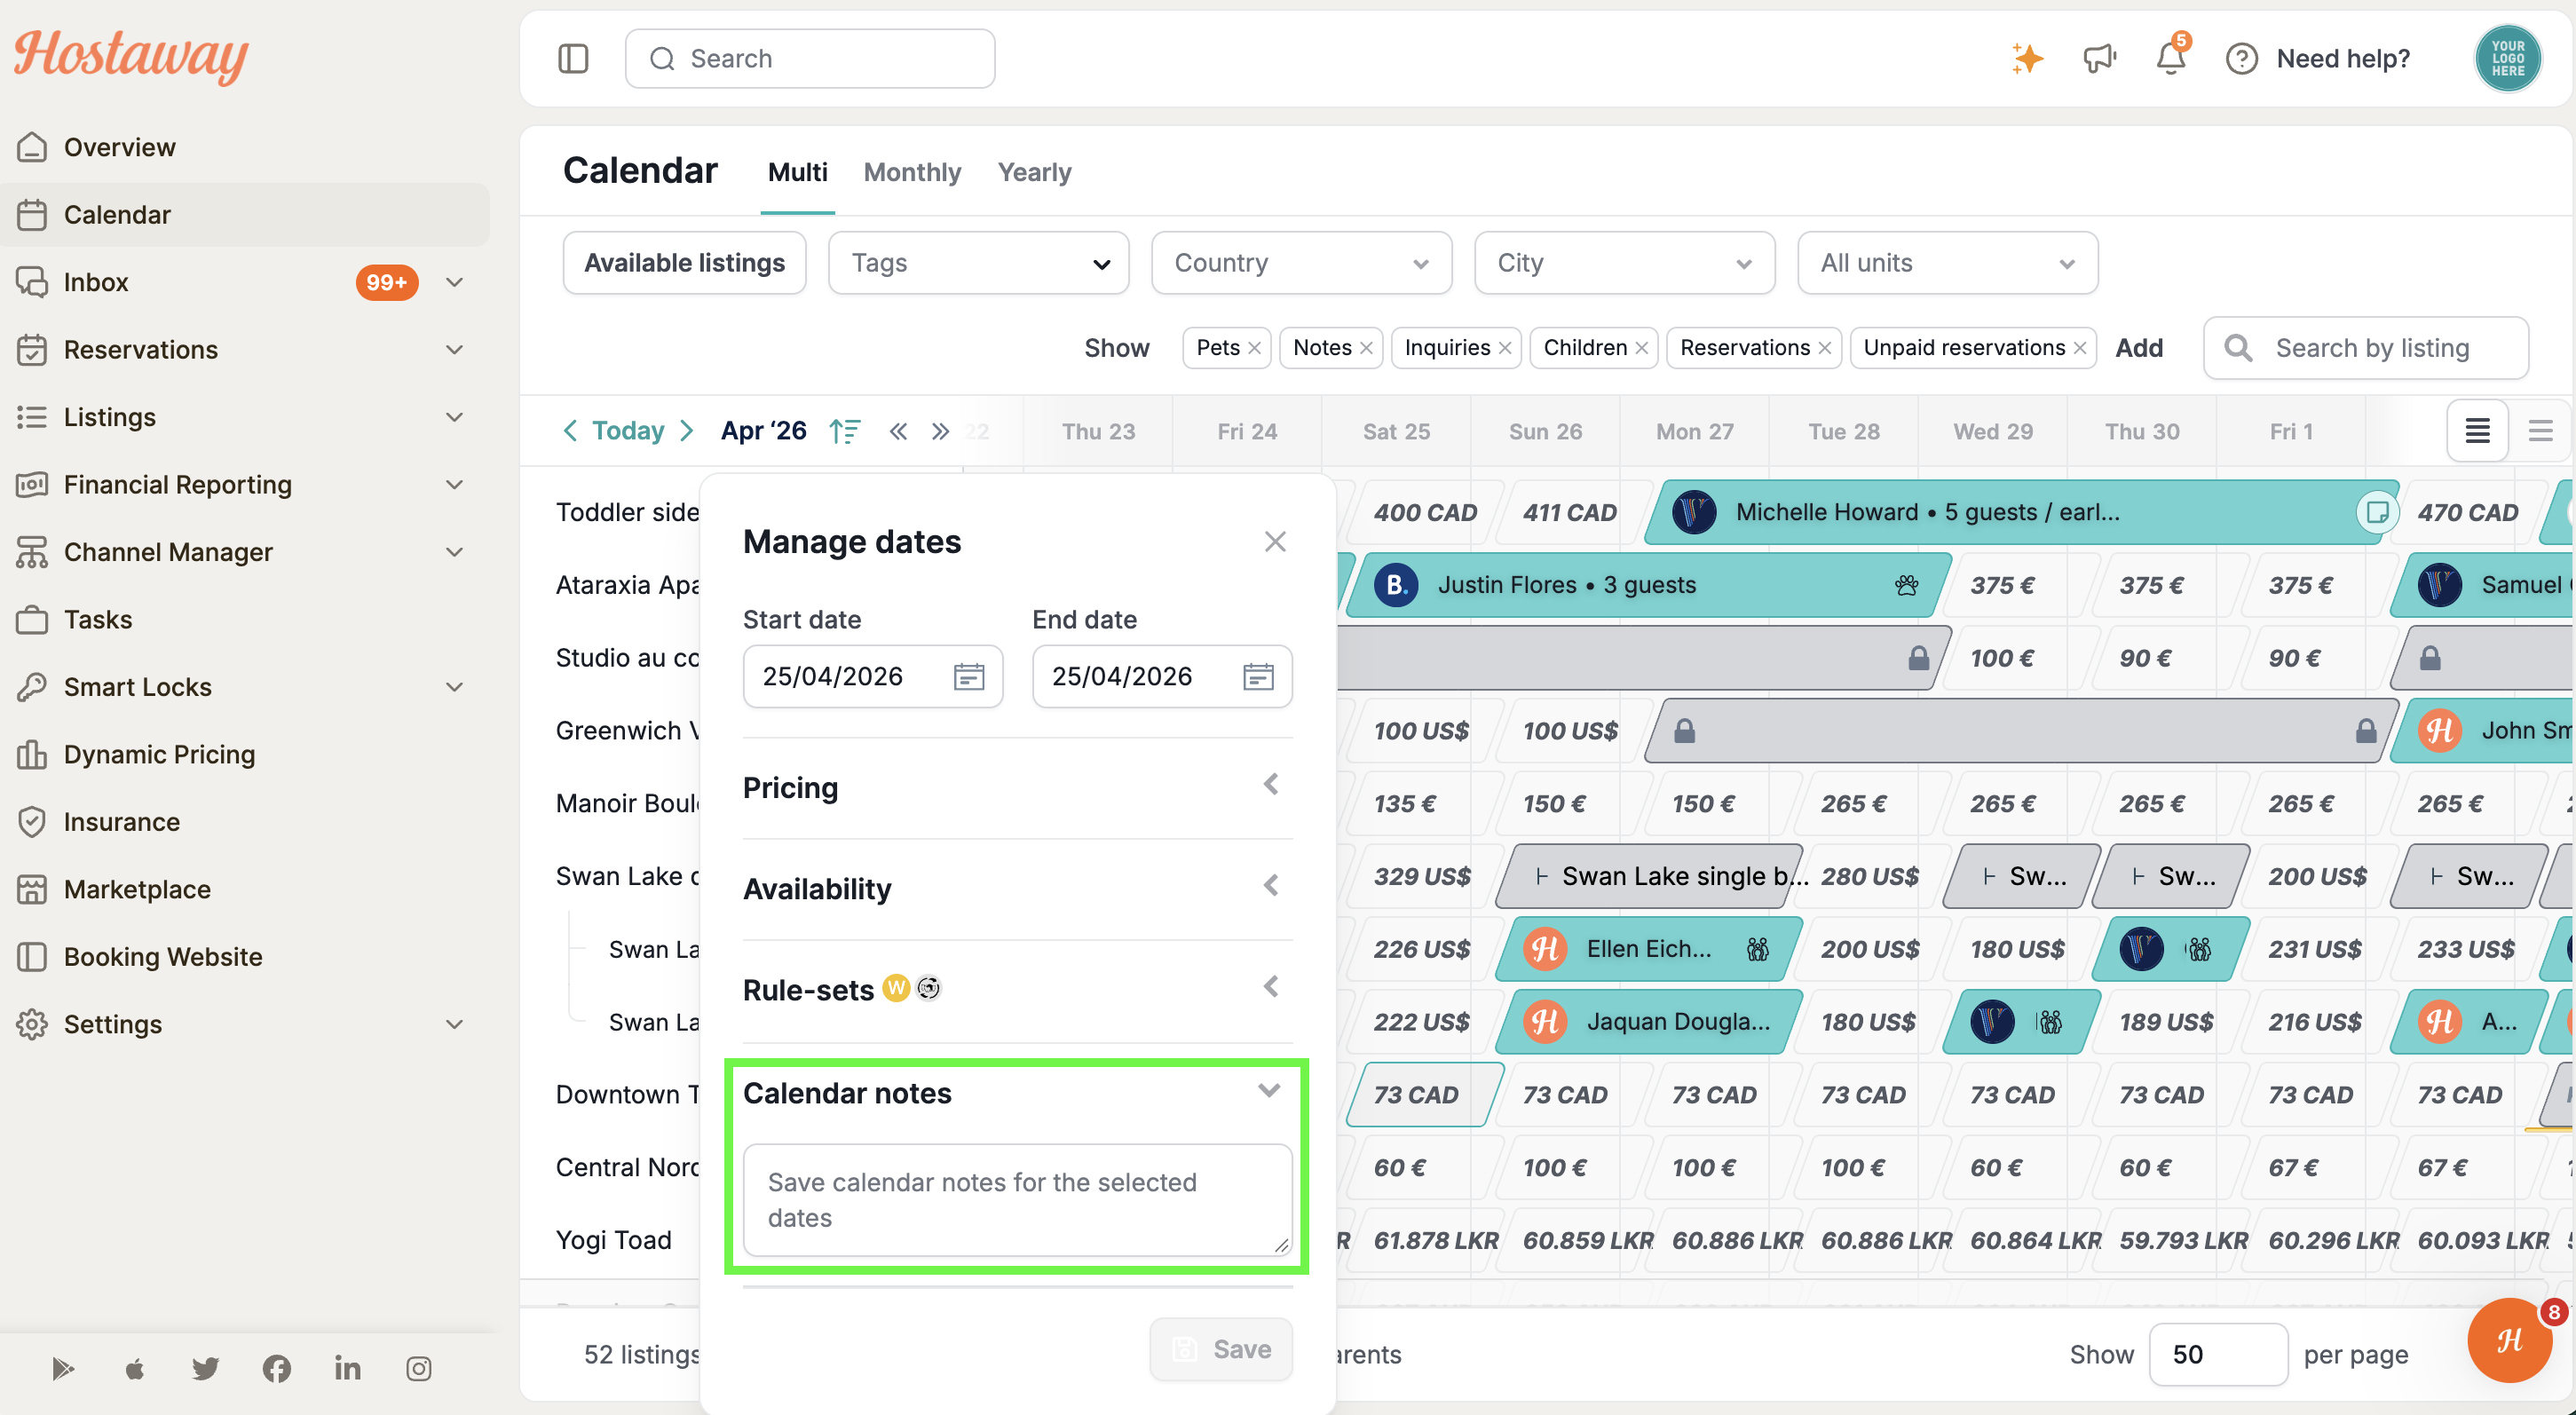The height and width of the screenshot is (1415, 2576).
Task: Open the End date calendar picker icon
Action: (1257, 677)
